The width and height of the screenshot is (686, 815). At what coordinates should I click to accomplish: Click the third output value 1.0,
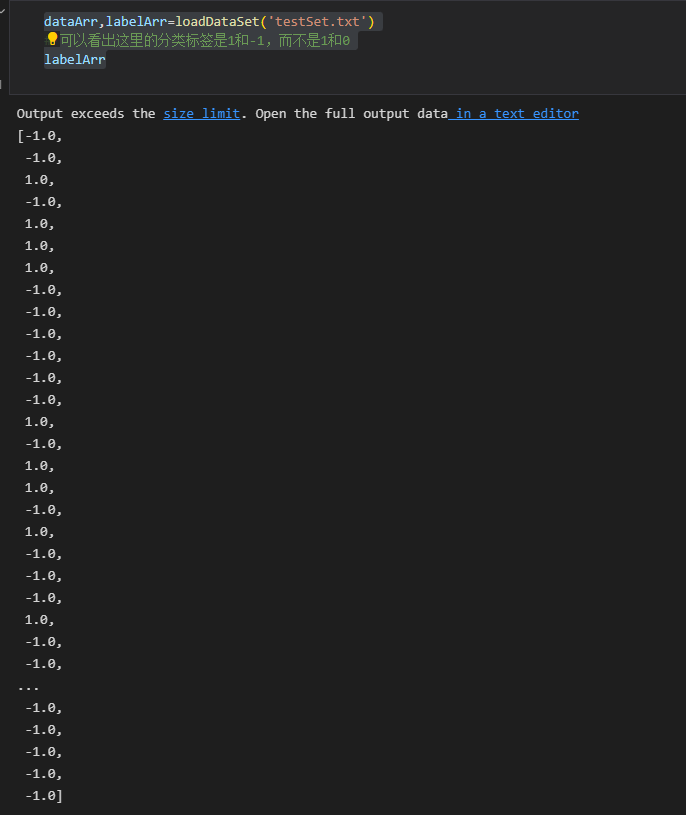point(39,180)
